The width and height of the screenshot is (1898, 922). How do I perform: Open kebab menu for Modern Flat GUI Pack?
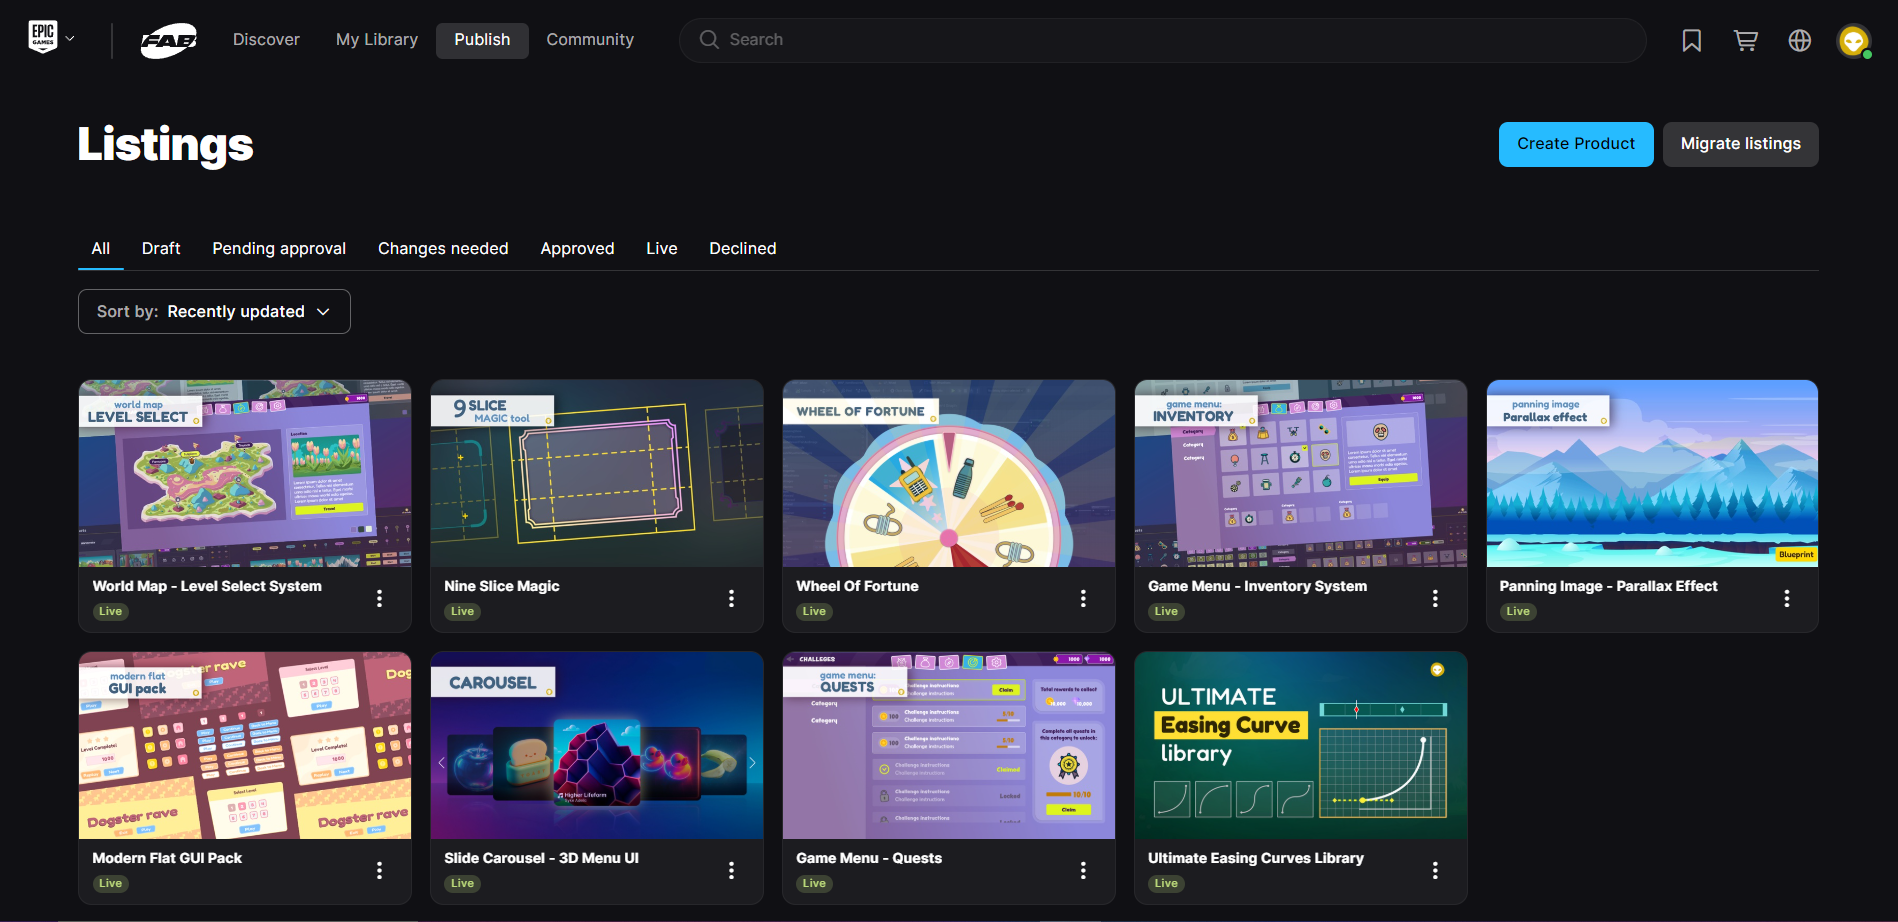point(379,870)
